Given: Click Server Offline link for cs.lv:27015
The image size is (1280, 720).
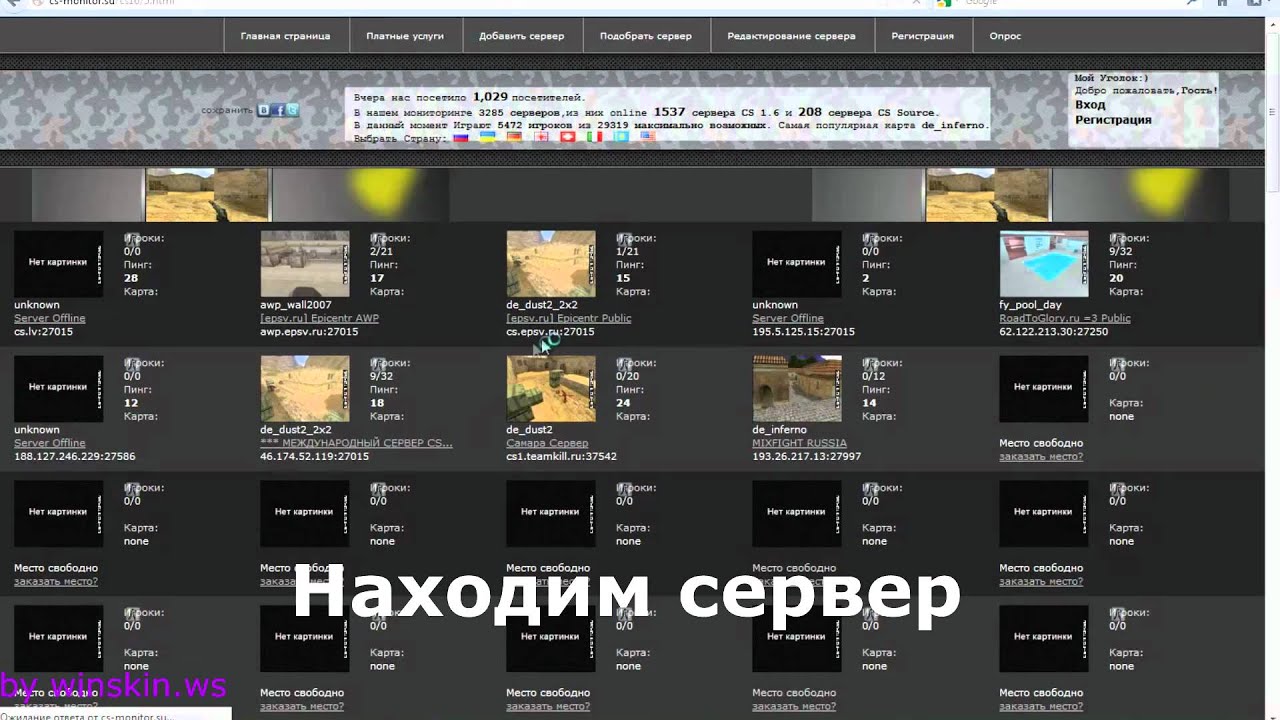Looking at the screenshot, I should (50, 318).
